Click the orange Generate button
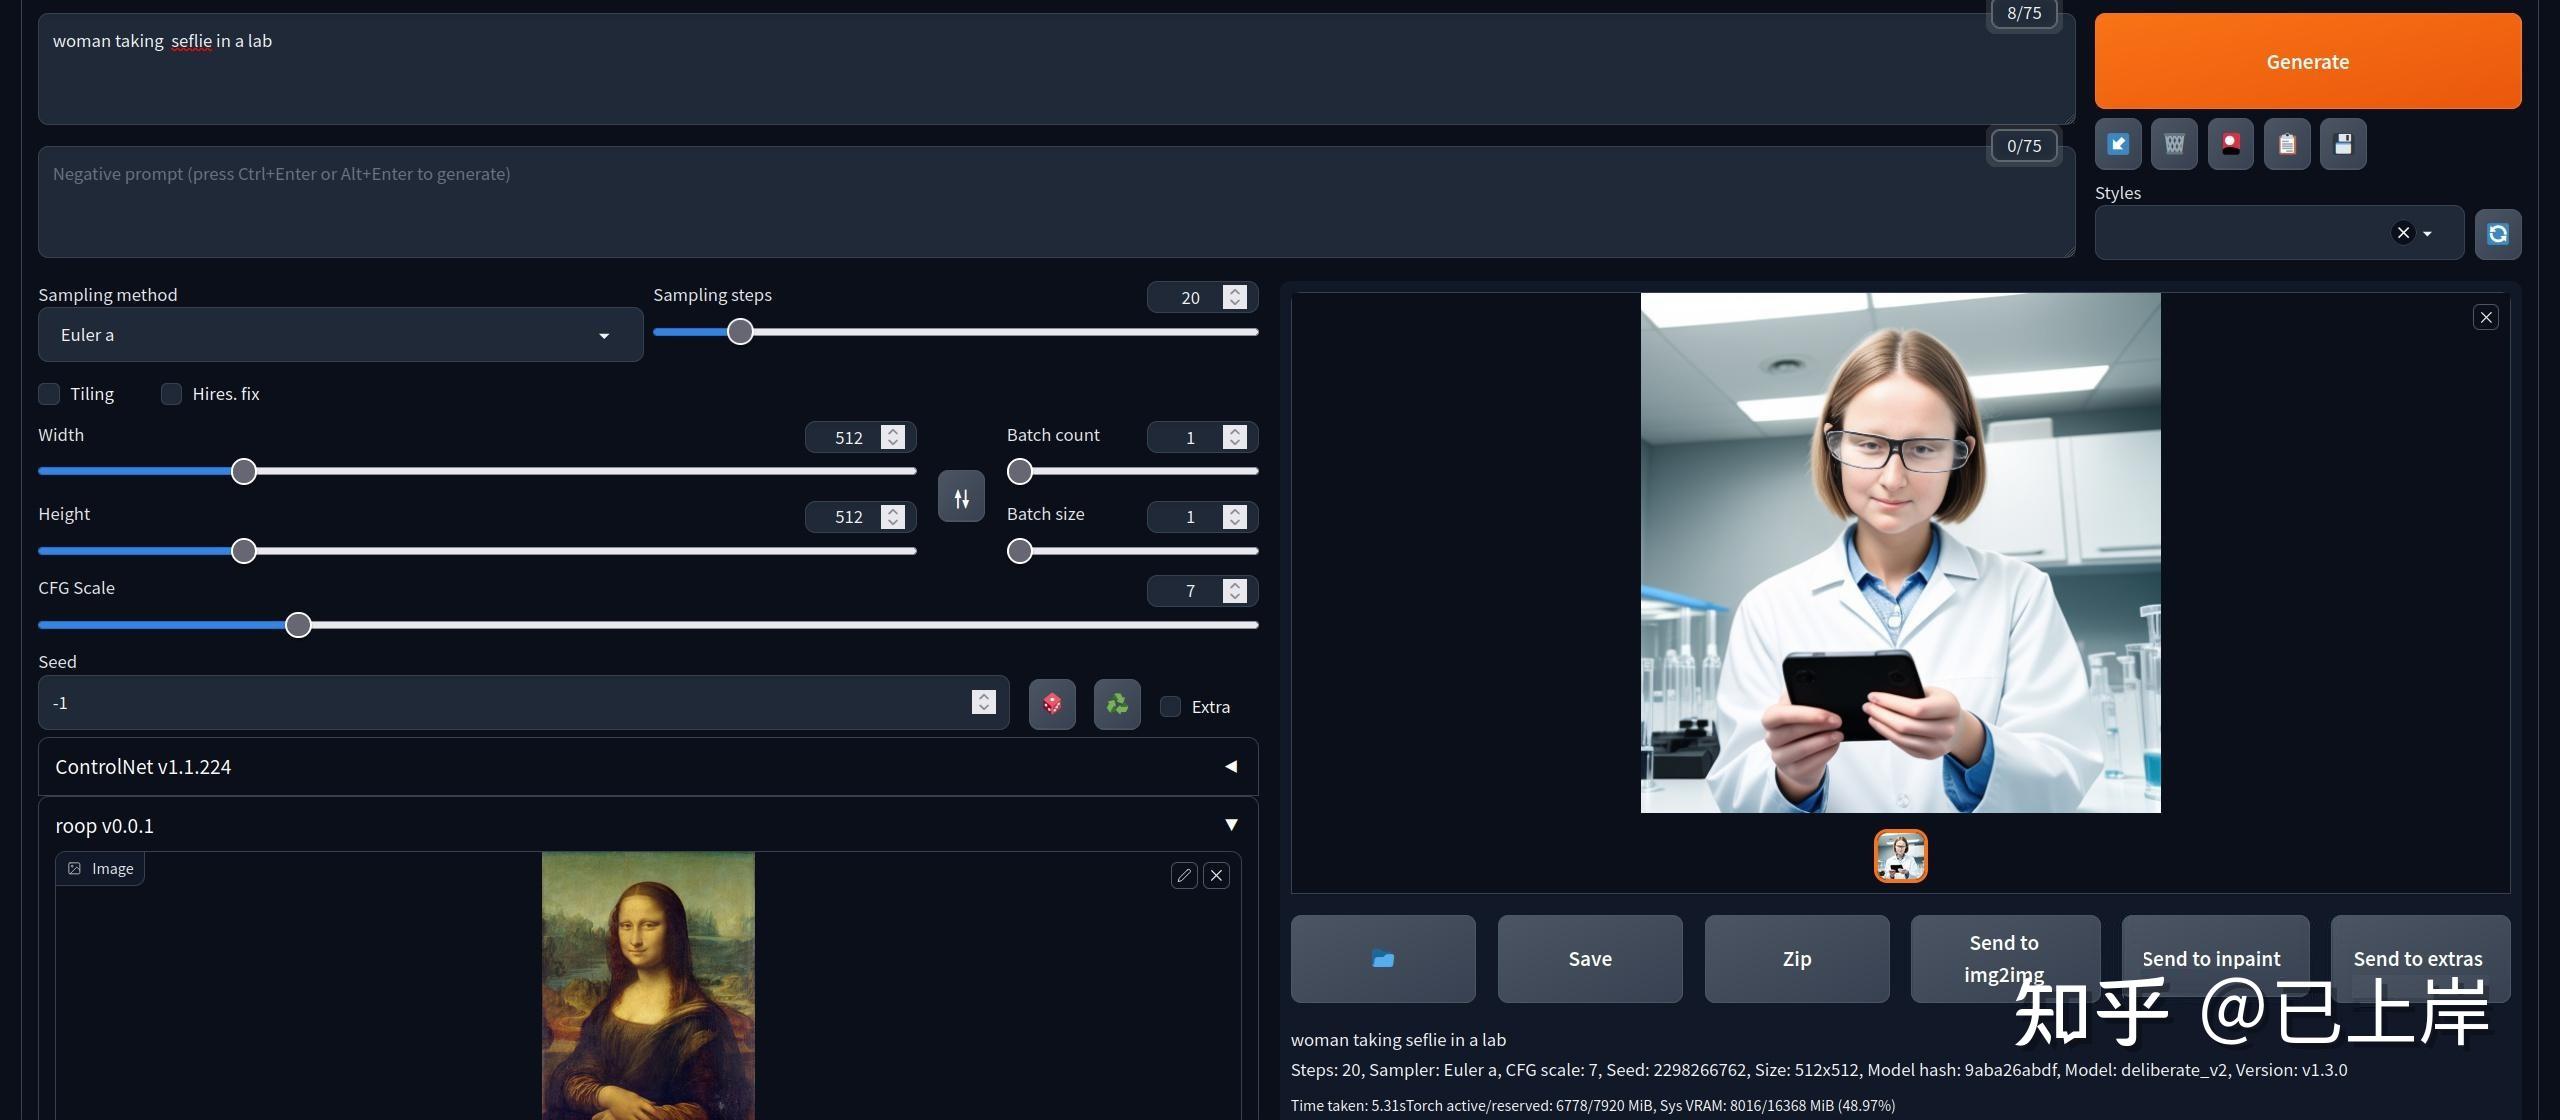The image size is (2560, 1120). [2307, 62]
